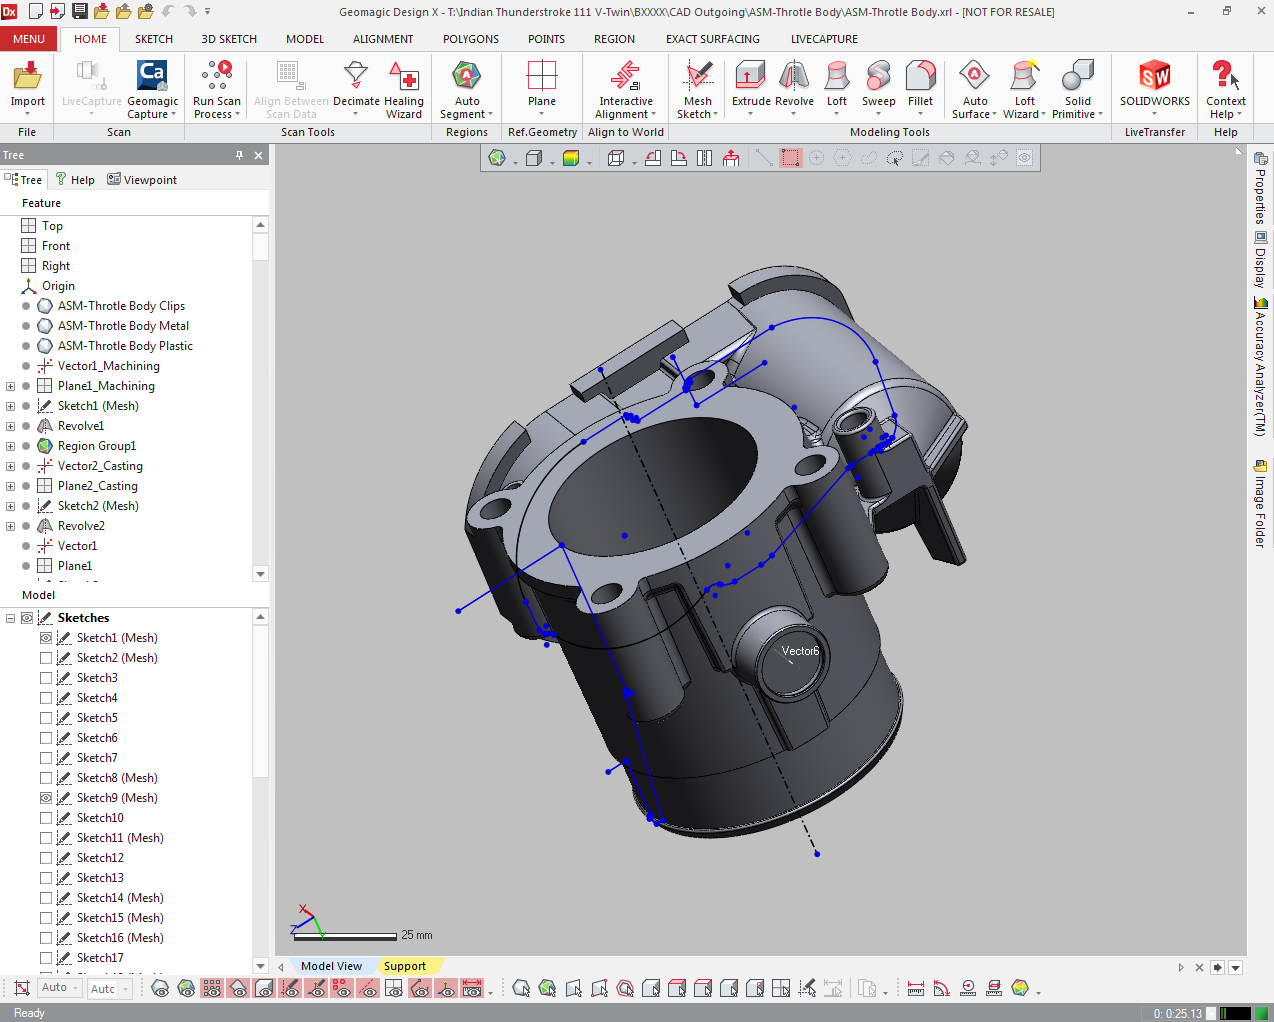The height and width of the screenshot is (1022, 1274).
Task: Select the Loft tool
Action: (837, 83)
